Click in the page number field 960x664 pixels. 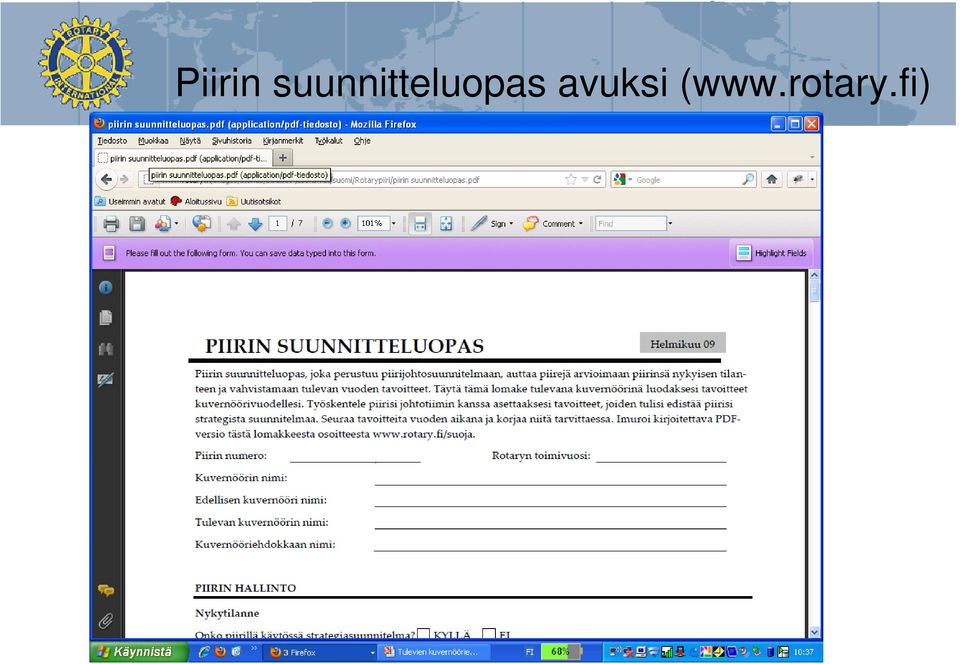click(277, 223)
